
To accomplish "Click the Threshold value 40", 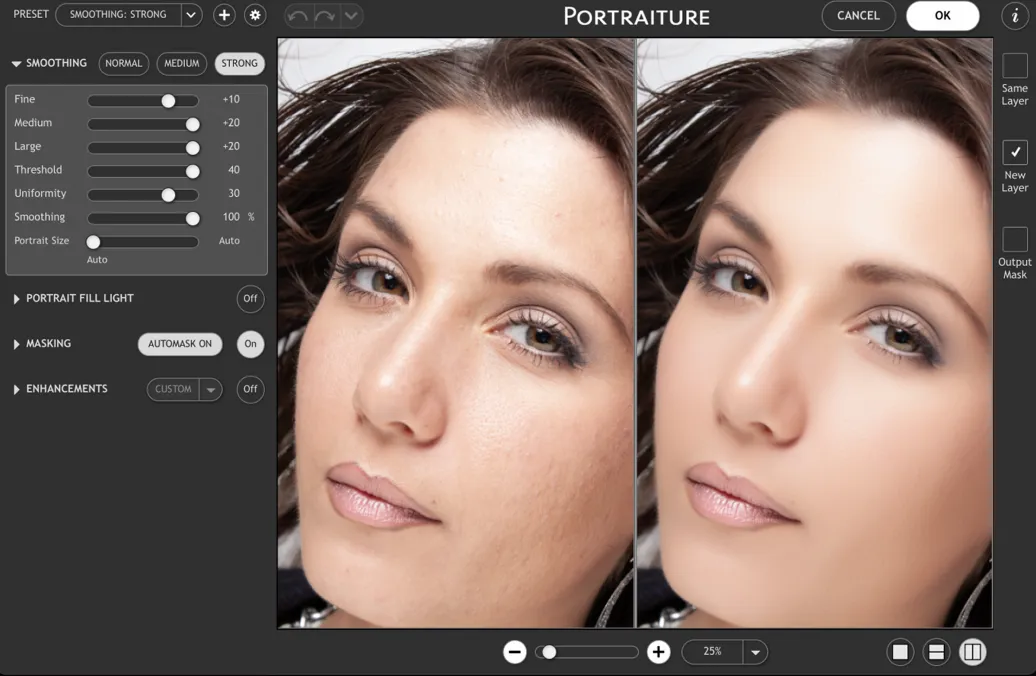I will pos(233,170).
